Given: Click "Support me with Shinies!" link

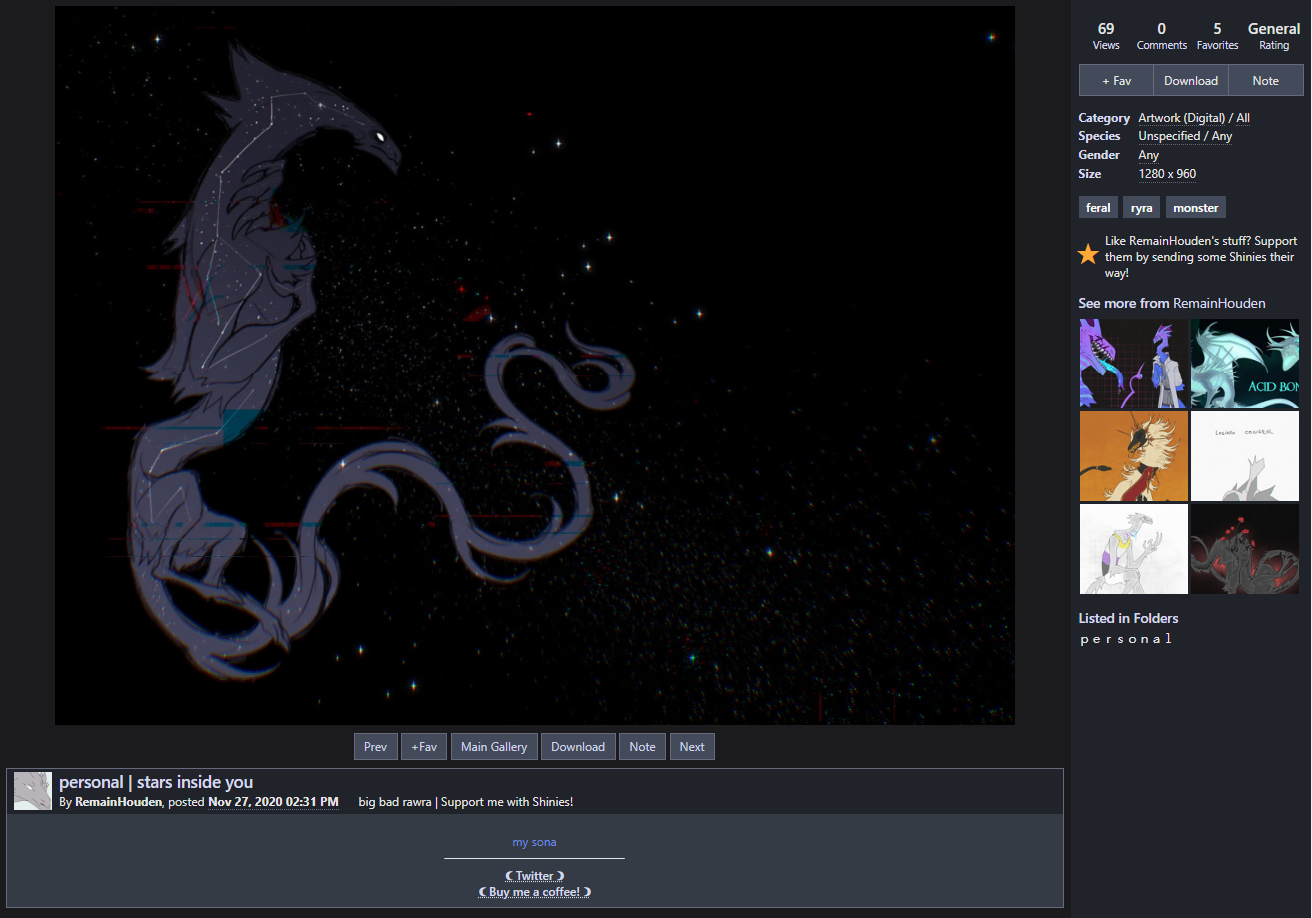Looking at the screenshot, I should click(x=507, y=802).
